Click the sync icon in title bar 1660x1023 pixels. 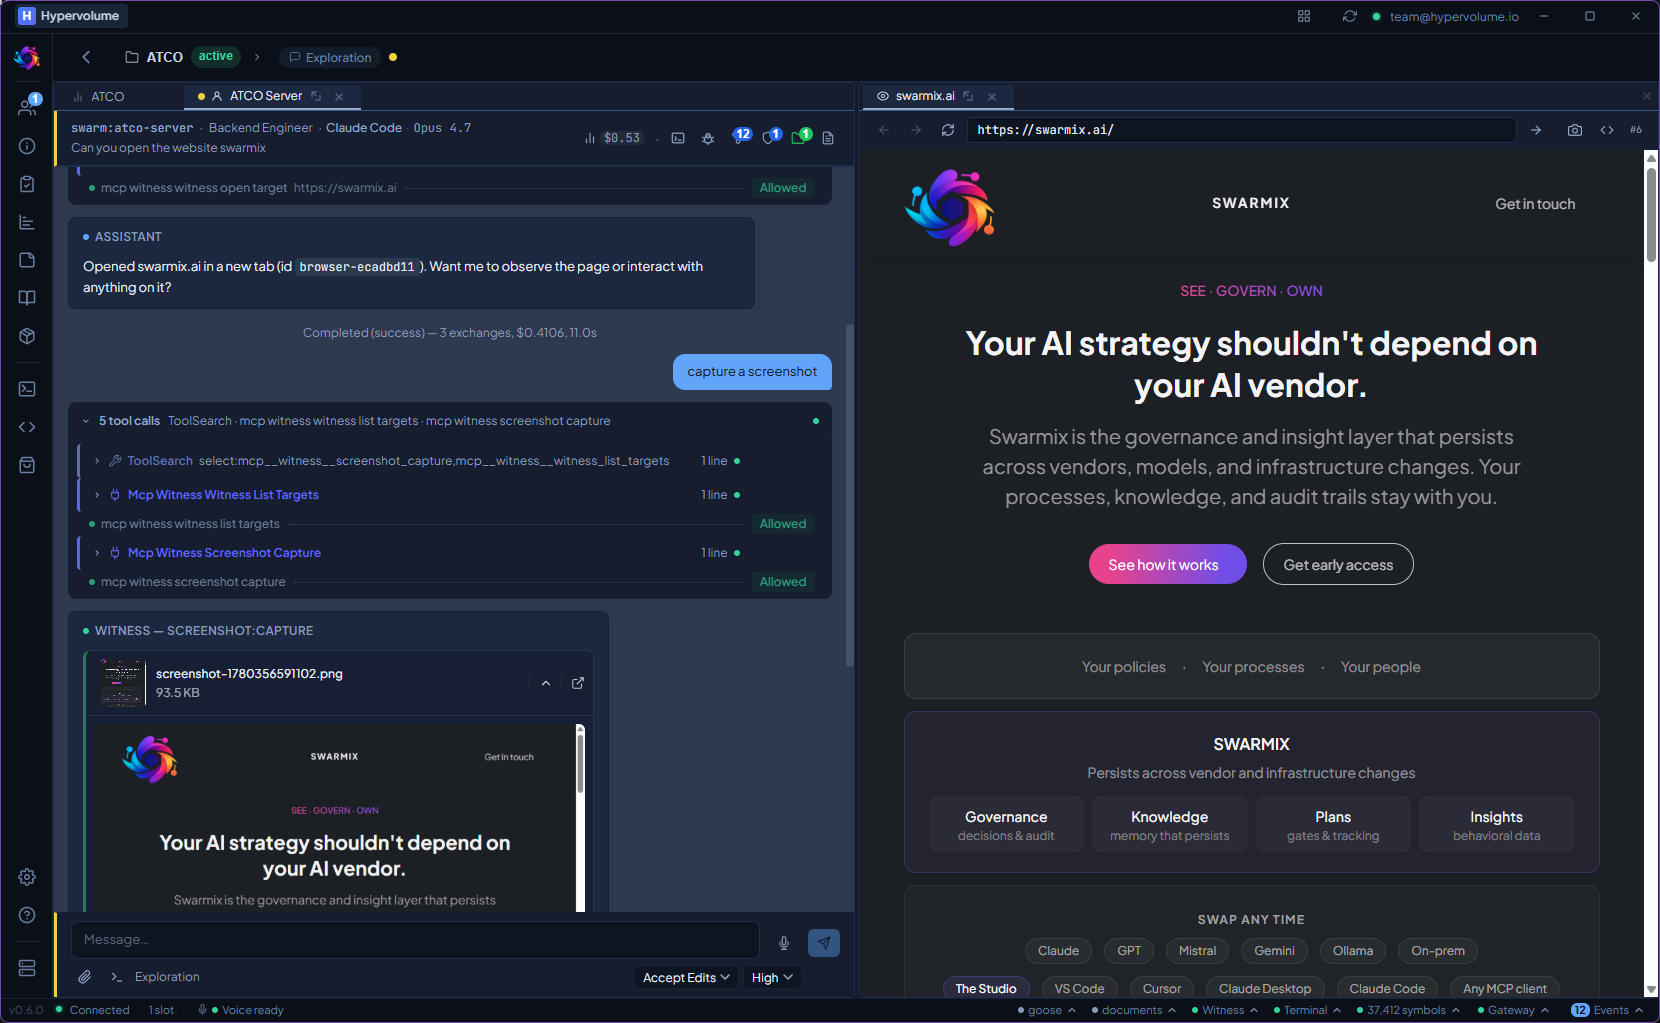(x=1350, y=16)
